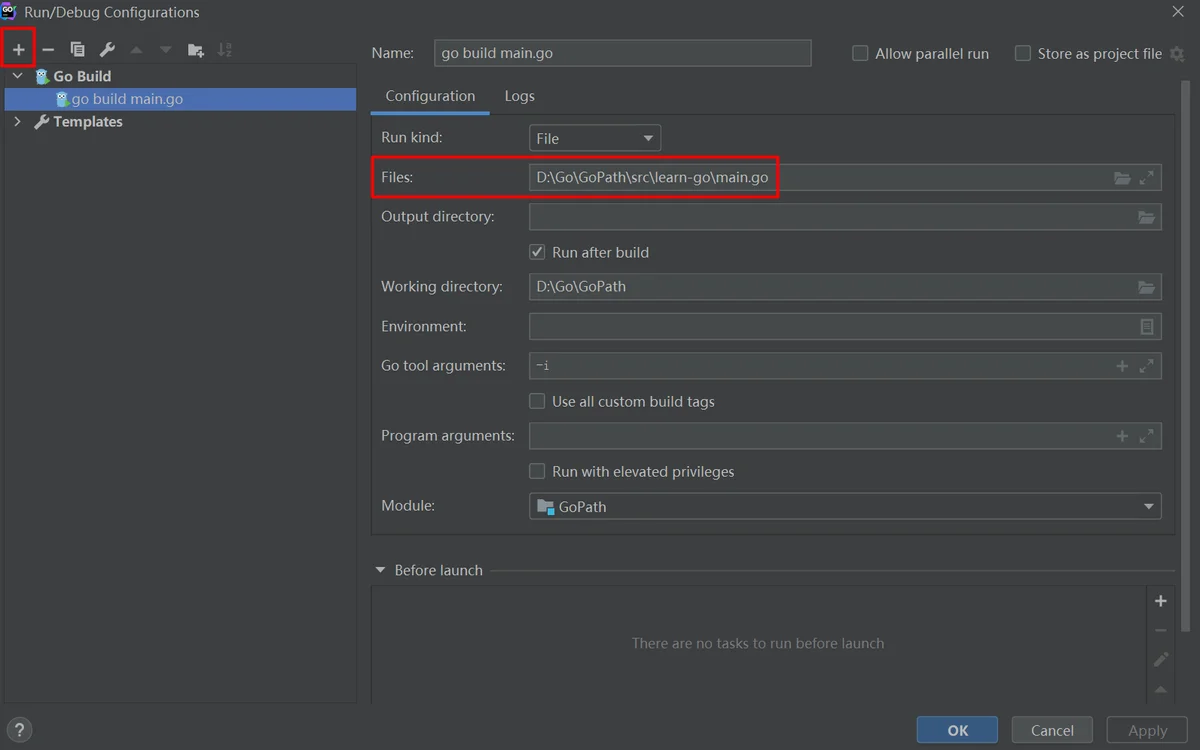Click the Add New Configuration plus icon
Viewport: 1200px width, 750px height.
click(18, 49)
